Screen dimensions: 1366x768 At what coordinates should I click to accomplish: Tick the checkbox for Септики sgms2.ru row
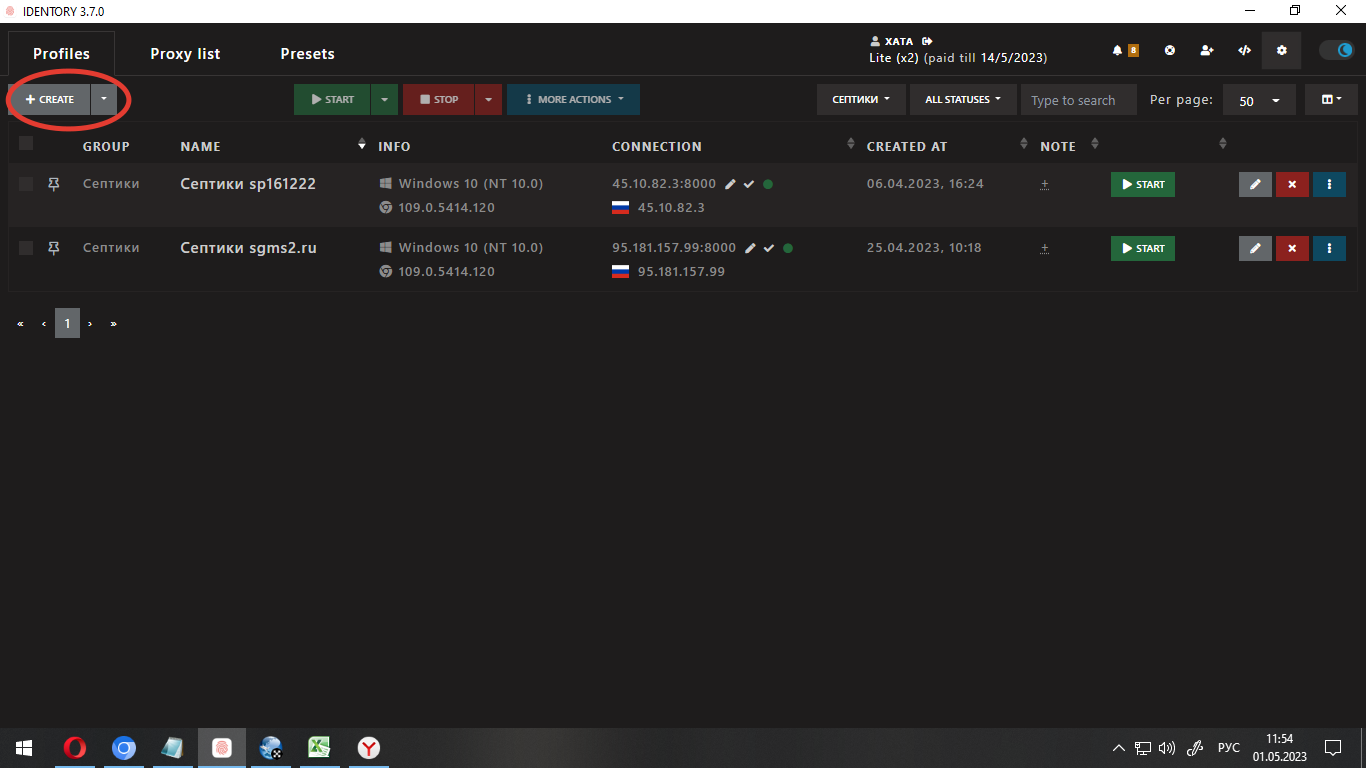(26, 248)
